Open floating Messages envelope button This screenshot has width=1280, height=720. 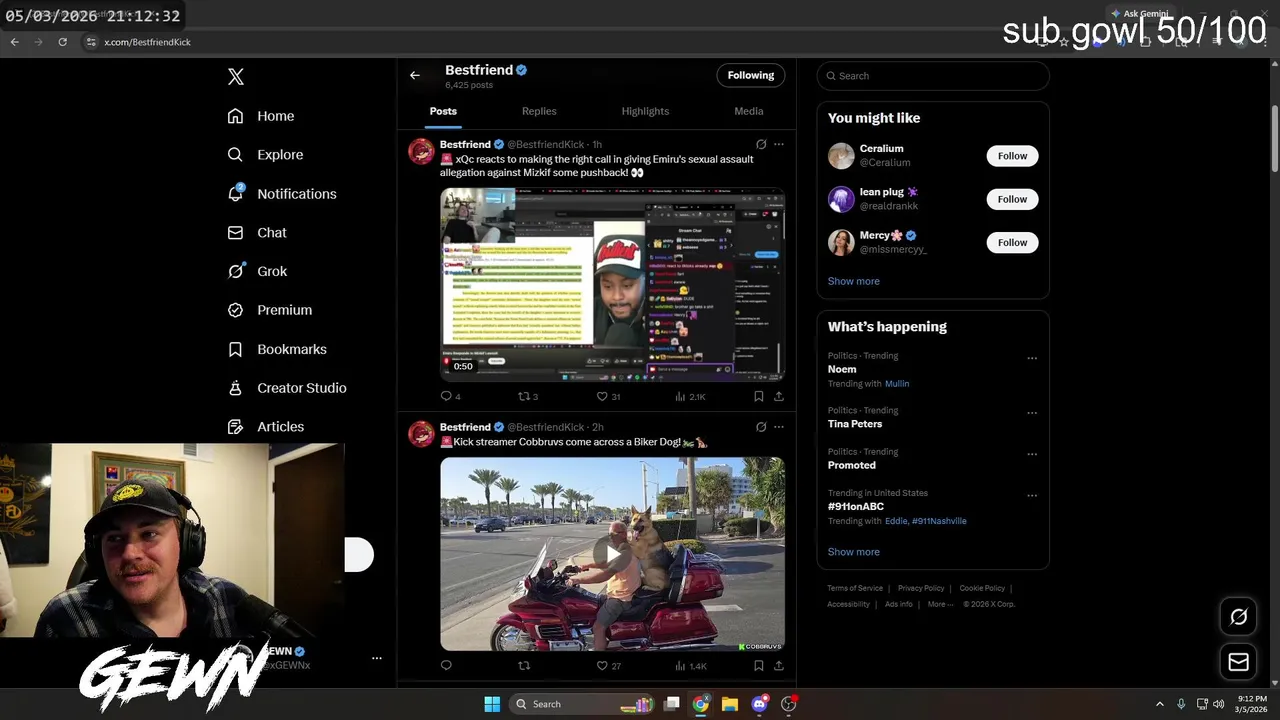[1238, 662]
